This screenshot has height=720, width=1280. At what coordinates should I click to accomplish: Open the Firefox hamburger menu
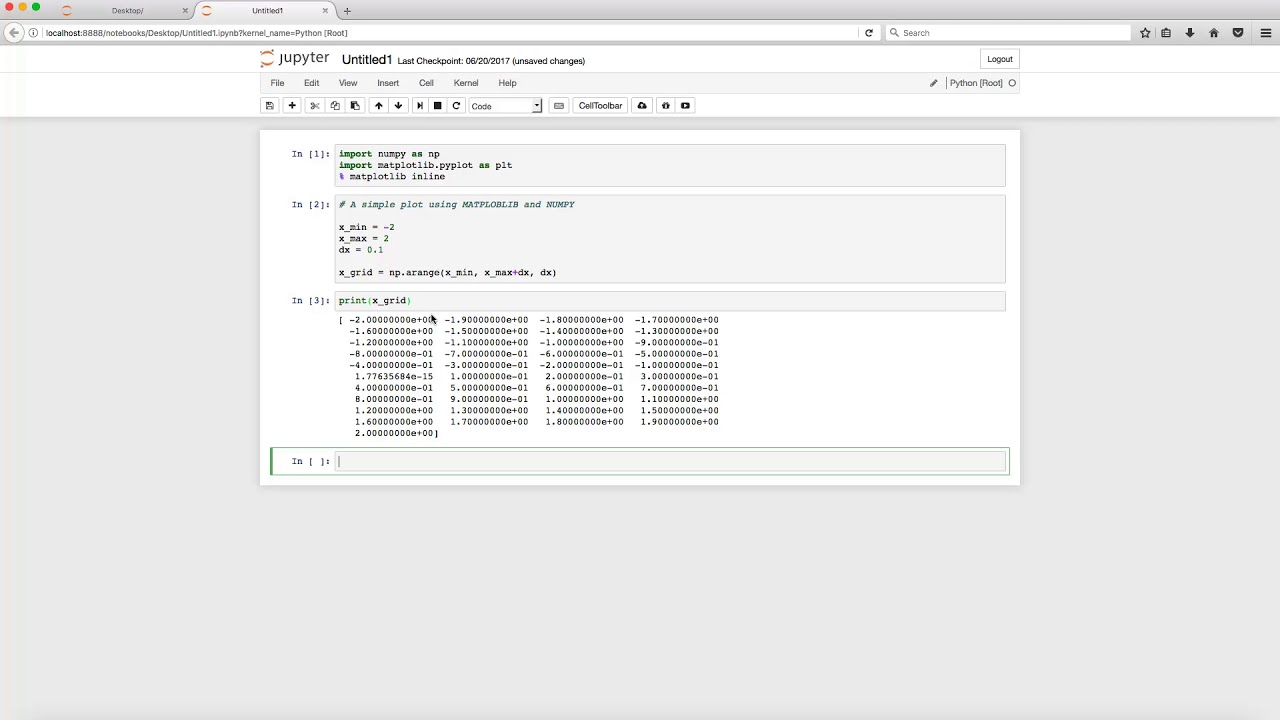(x=1265, y=33)
